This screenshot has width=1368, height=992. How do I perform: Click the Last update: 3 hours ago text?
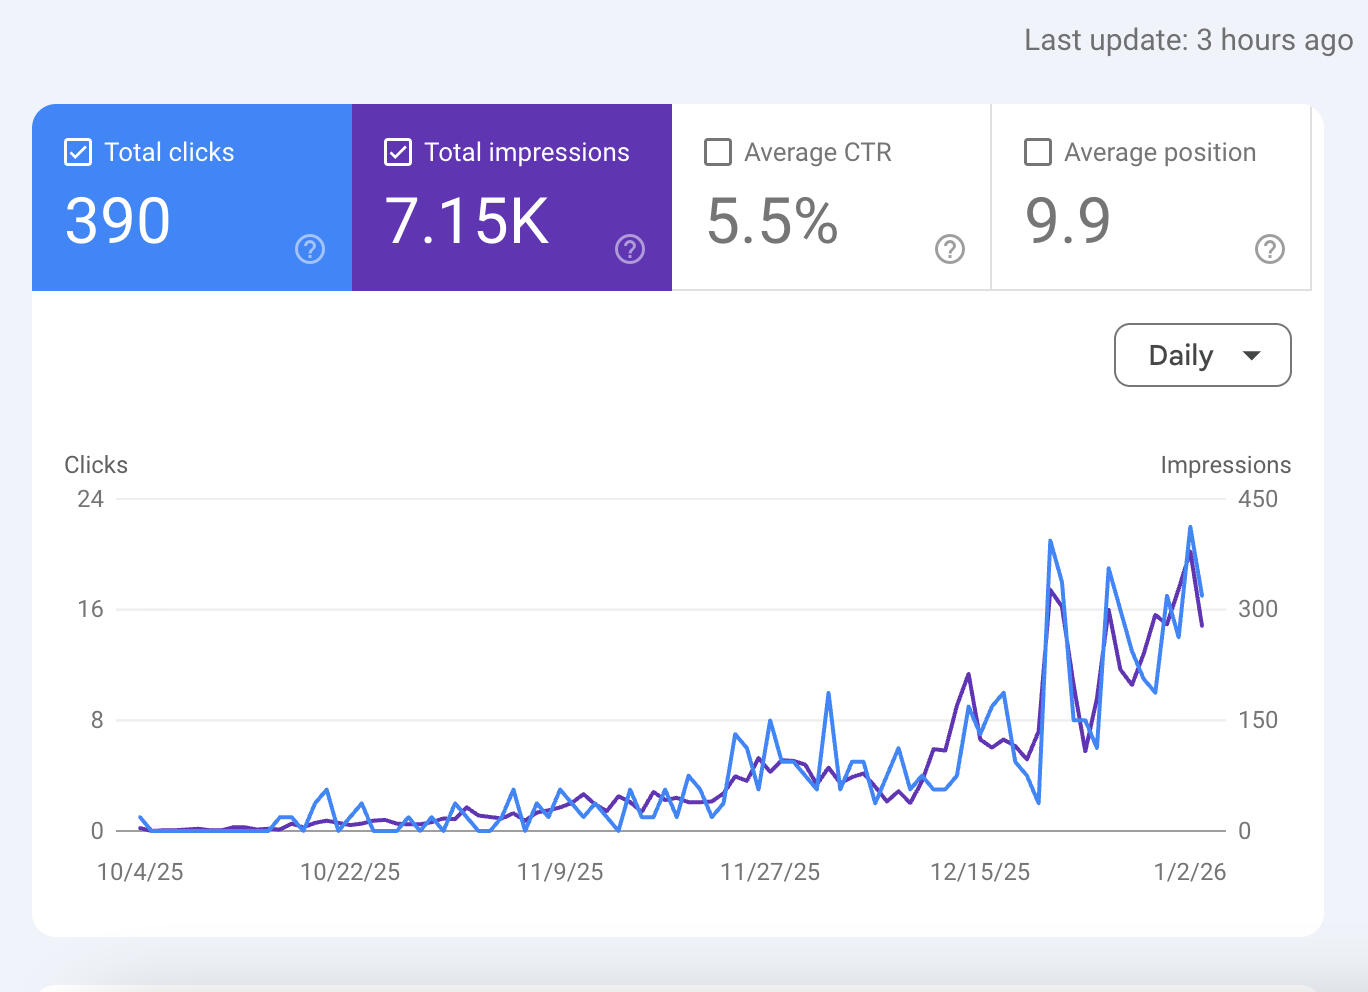coord(1186,40)
